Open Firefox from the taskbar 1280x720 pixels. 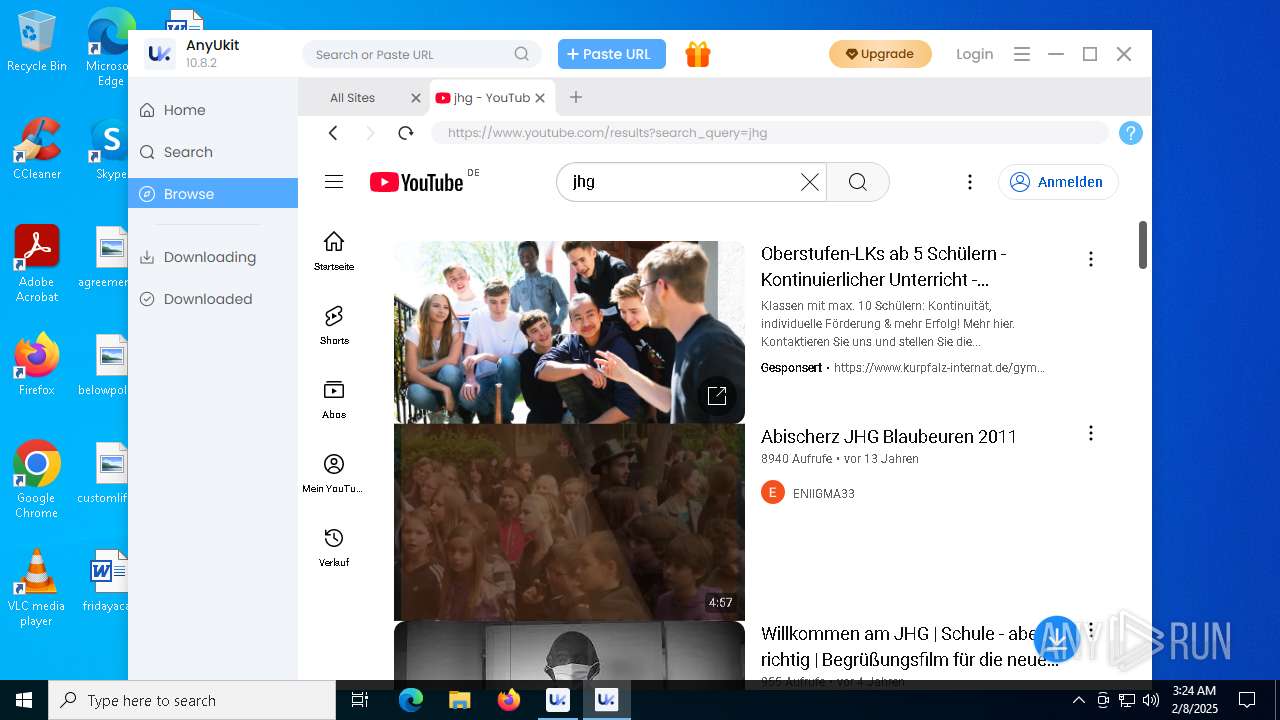509,700
